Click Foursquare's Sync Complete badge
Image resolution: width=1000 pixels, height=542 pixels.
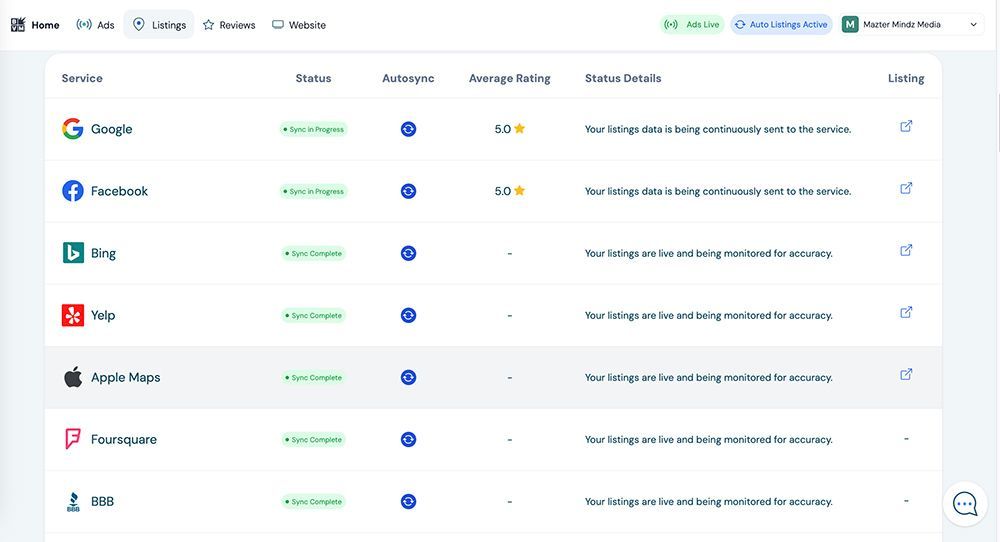[313, 439]
